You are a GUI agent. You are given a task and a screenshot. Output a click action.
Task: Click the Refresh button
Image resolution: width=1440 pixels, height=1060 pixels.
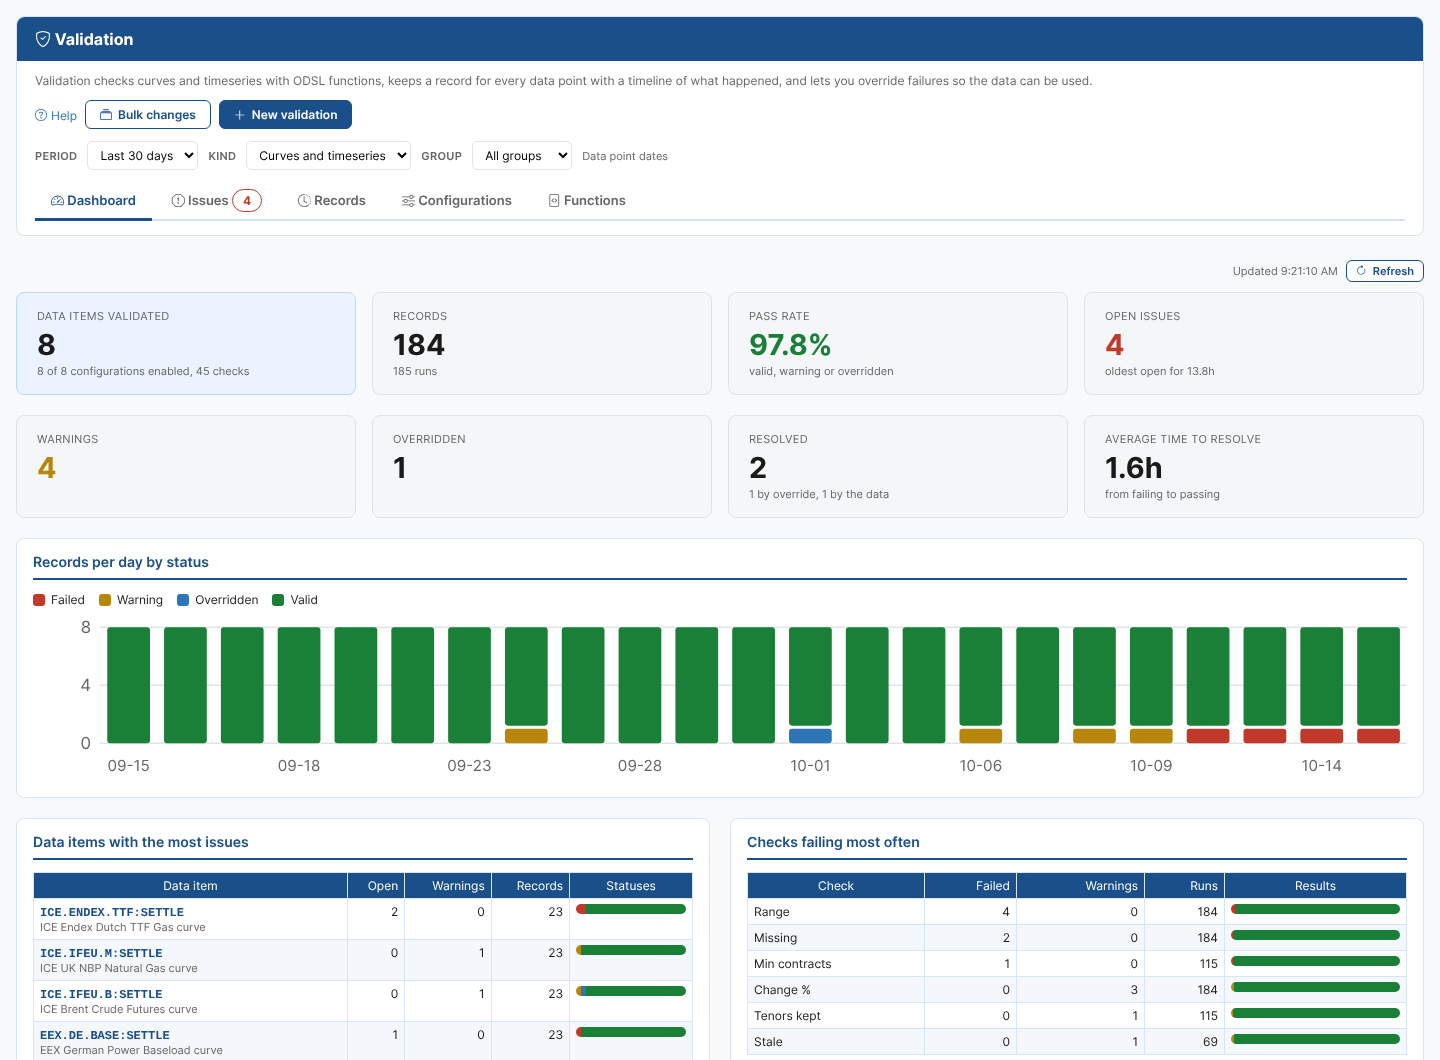point(1385,271)
